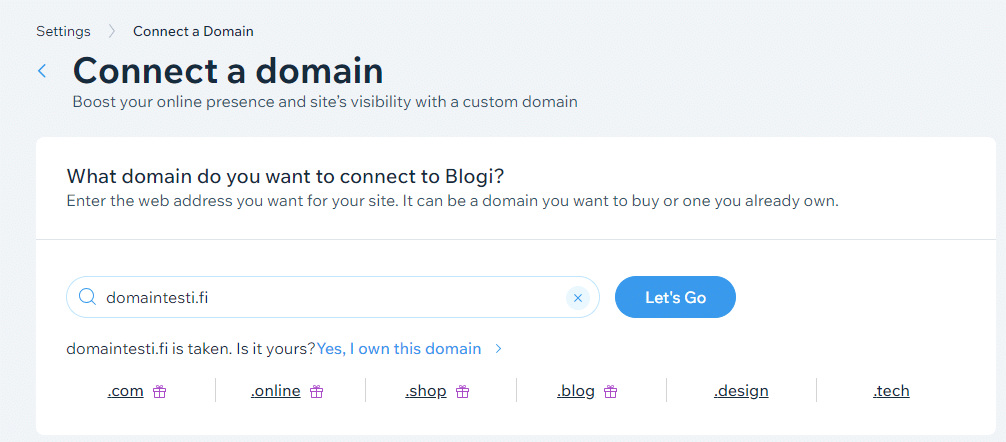Click the chevron after 'Yes, I own this domain'
1006x442 pixels.
(498, 349)
